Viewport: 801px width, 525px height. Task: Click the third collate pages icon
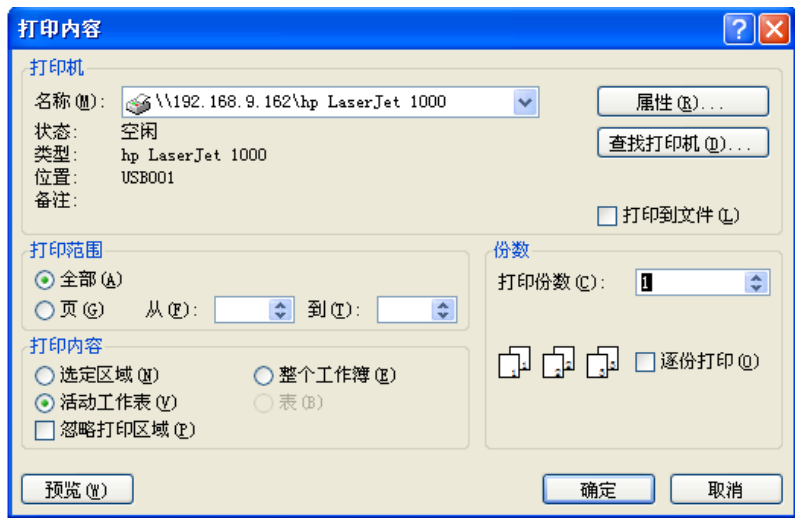[602, 363]
